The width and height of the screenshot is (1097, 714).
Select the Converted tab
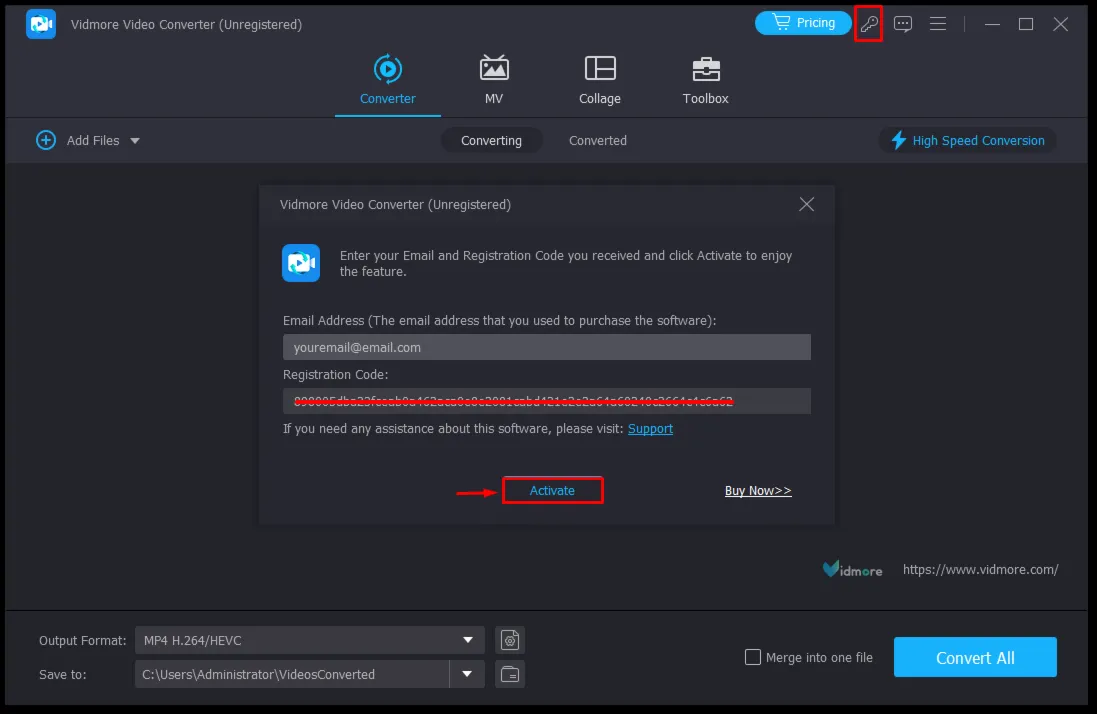[x=597, y=141]
